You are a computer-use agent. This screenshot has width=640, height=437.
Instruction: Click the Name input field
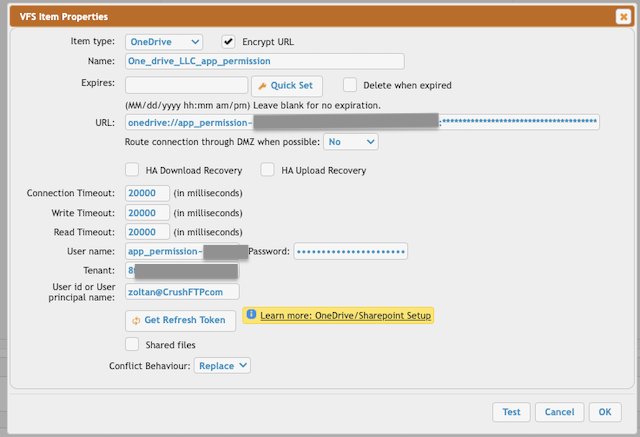264,61
